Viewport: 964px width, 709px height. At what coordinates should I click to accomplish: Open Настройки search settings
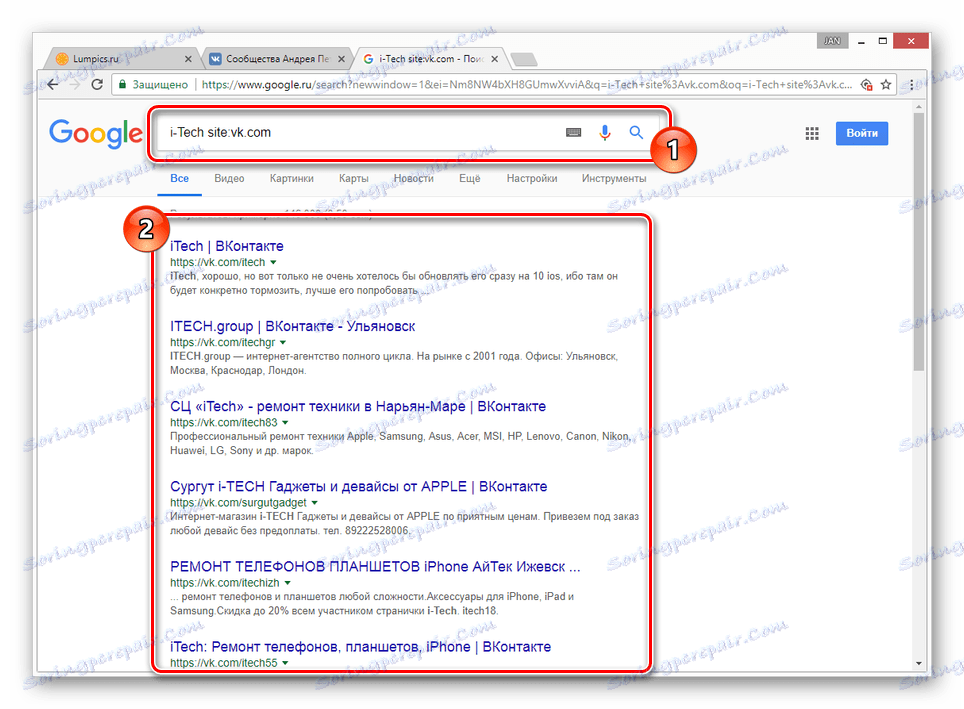[x=532, y=178]
